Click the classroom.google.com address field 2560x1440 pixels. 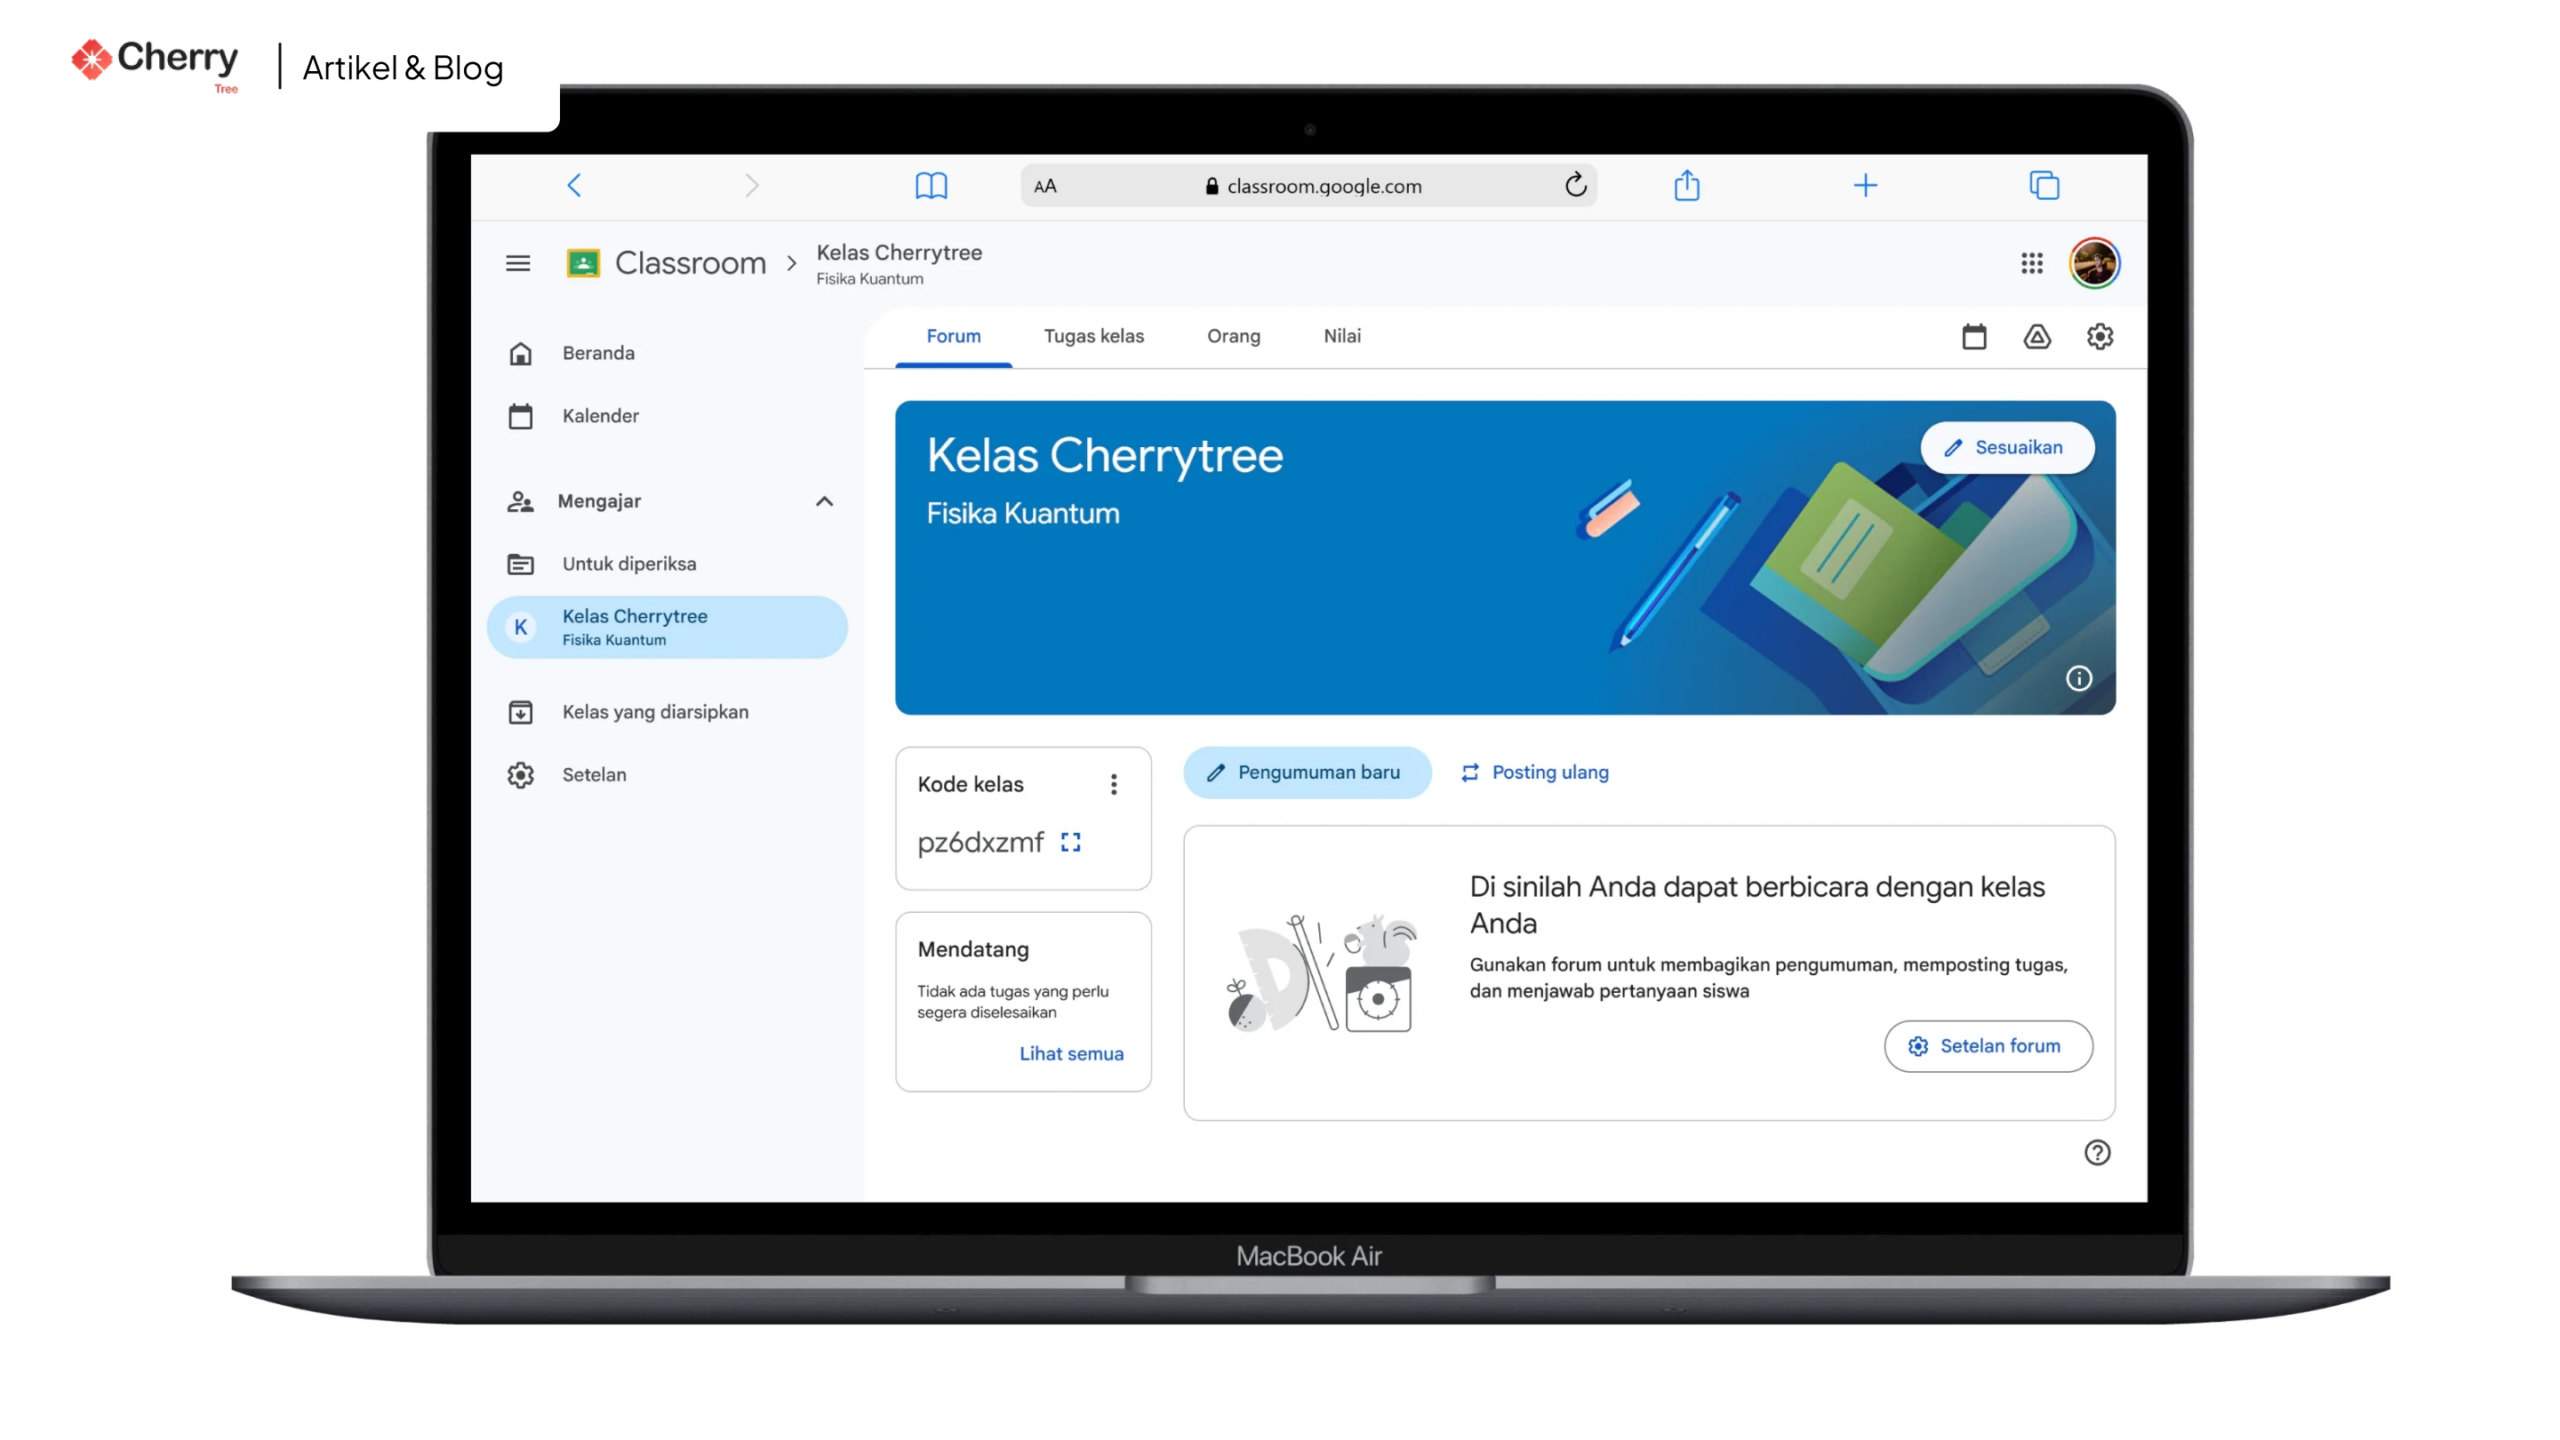1308,186
